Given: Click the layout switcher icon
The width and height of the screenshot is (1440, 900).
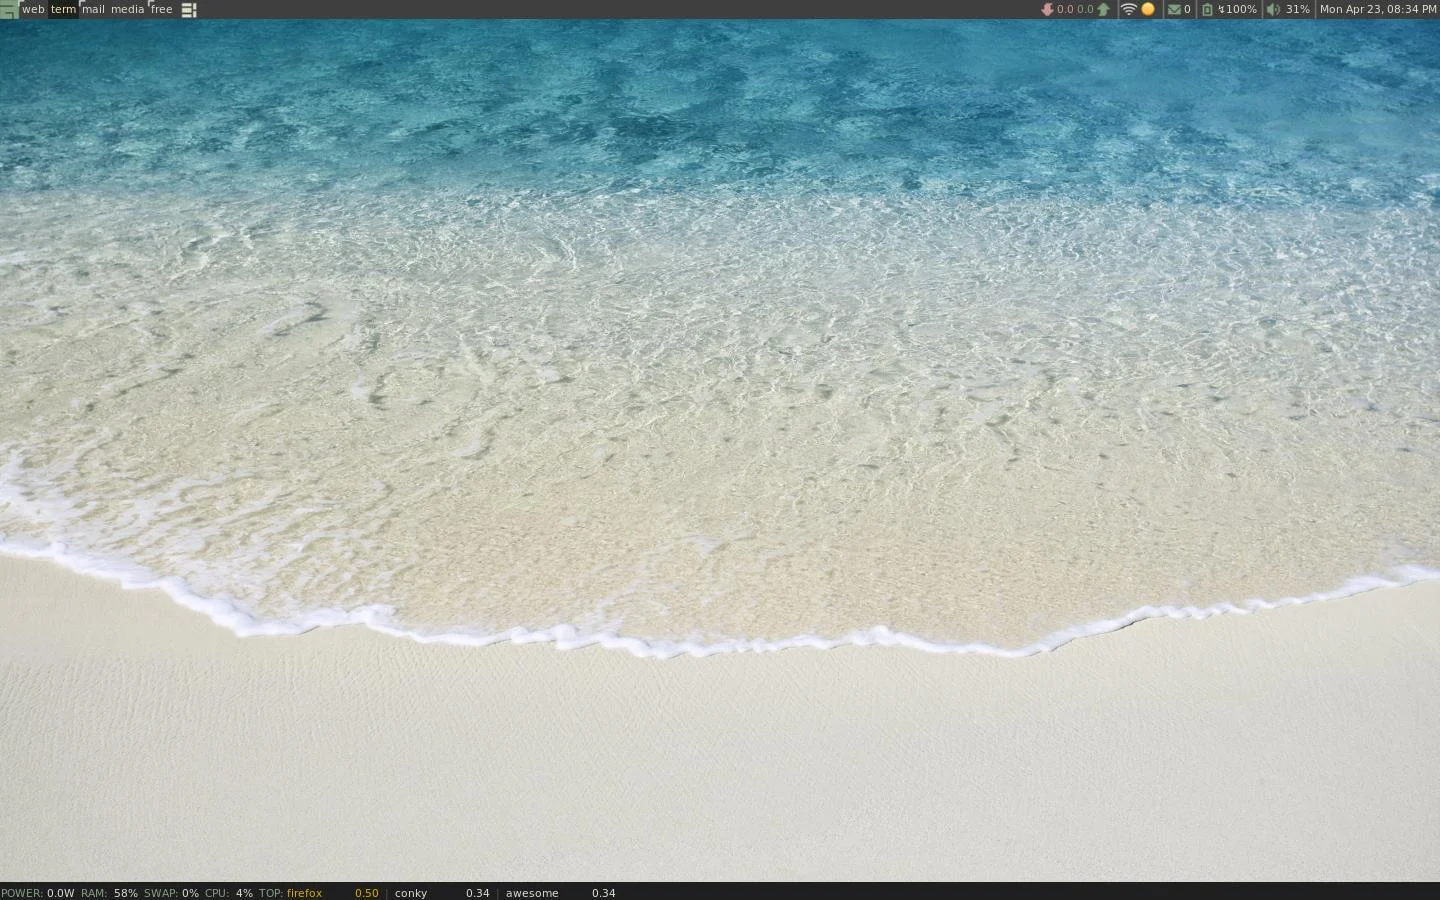Looking at the screenshot, I should click(x=188, y=10).
